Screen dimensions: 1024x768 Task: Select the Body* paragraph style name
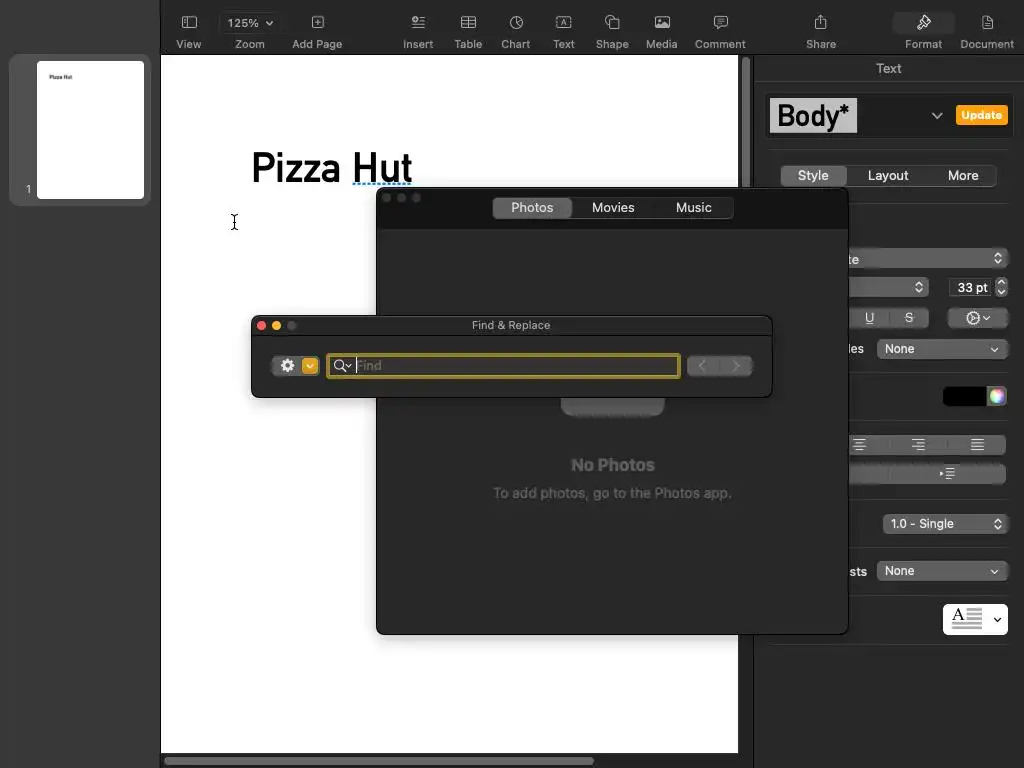pyautogui.click(x=813, y=116)
